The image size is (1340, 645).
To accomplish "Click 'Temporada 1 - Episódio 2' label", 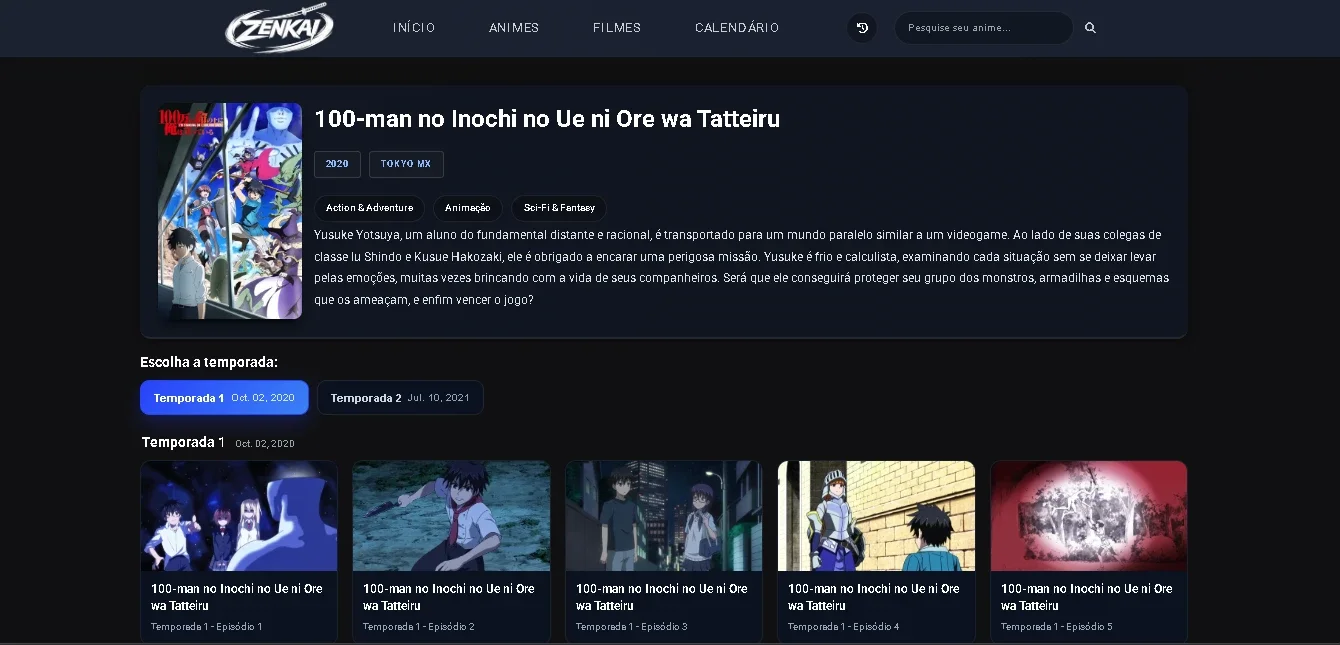I will (419, 627).
